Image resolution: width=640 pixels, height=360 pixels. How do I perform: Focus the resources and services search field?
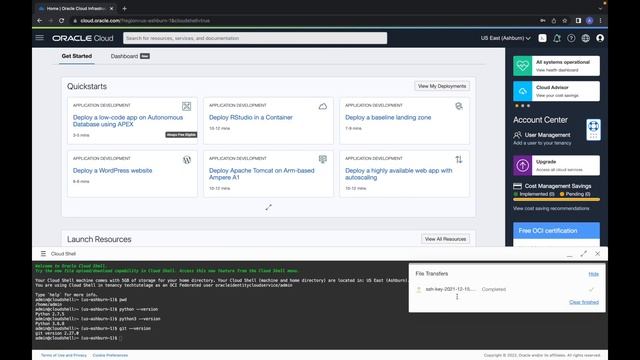tap(255, 38)
